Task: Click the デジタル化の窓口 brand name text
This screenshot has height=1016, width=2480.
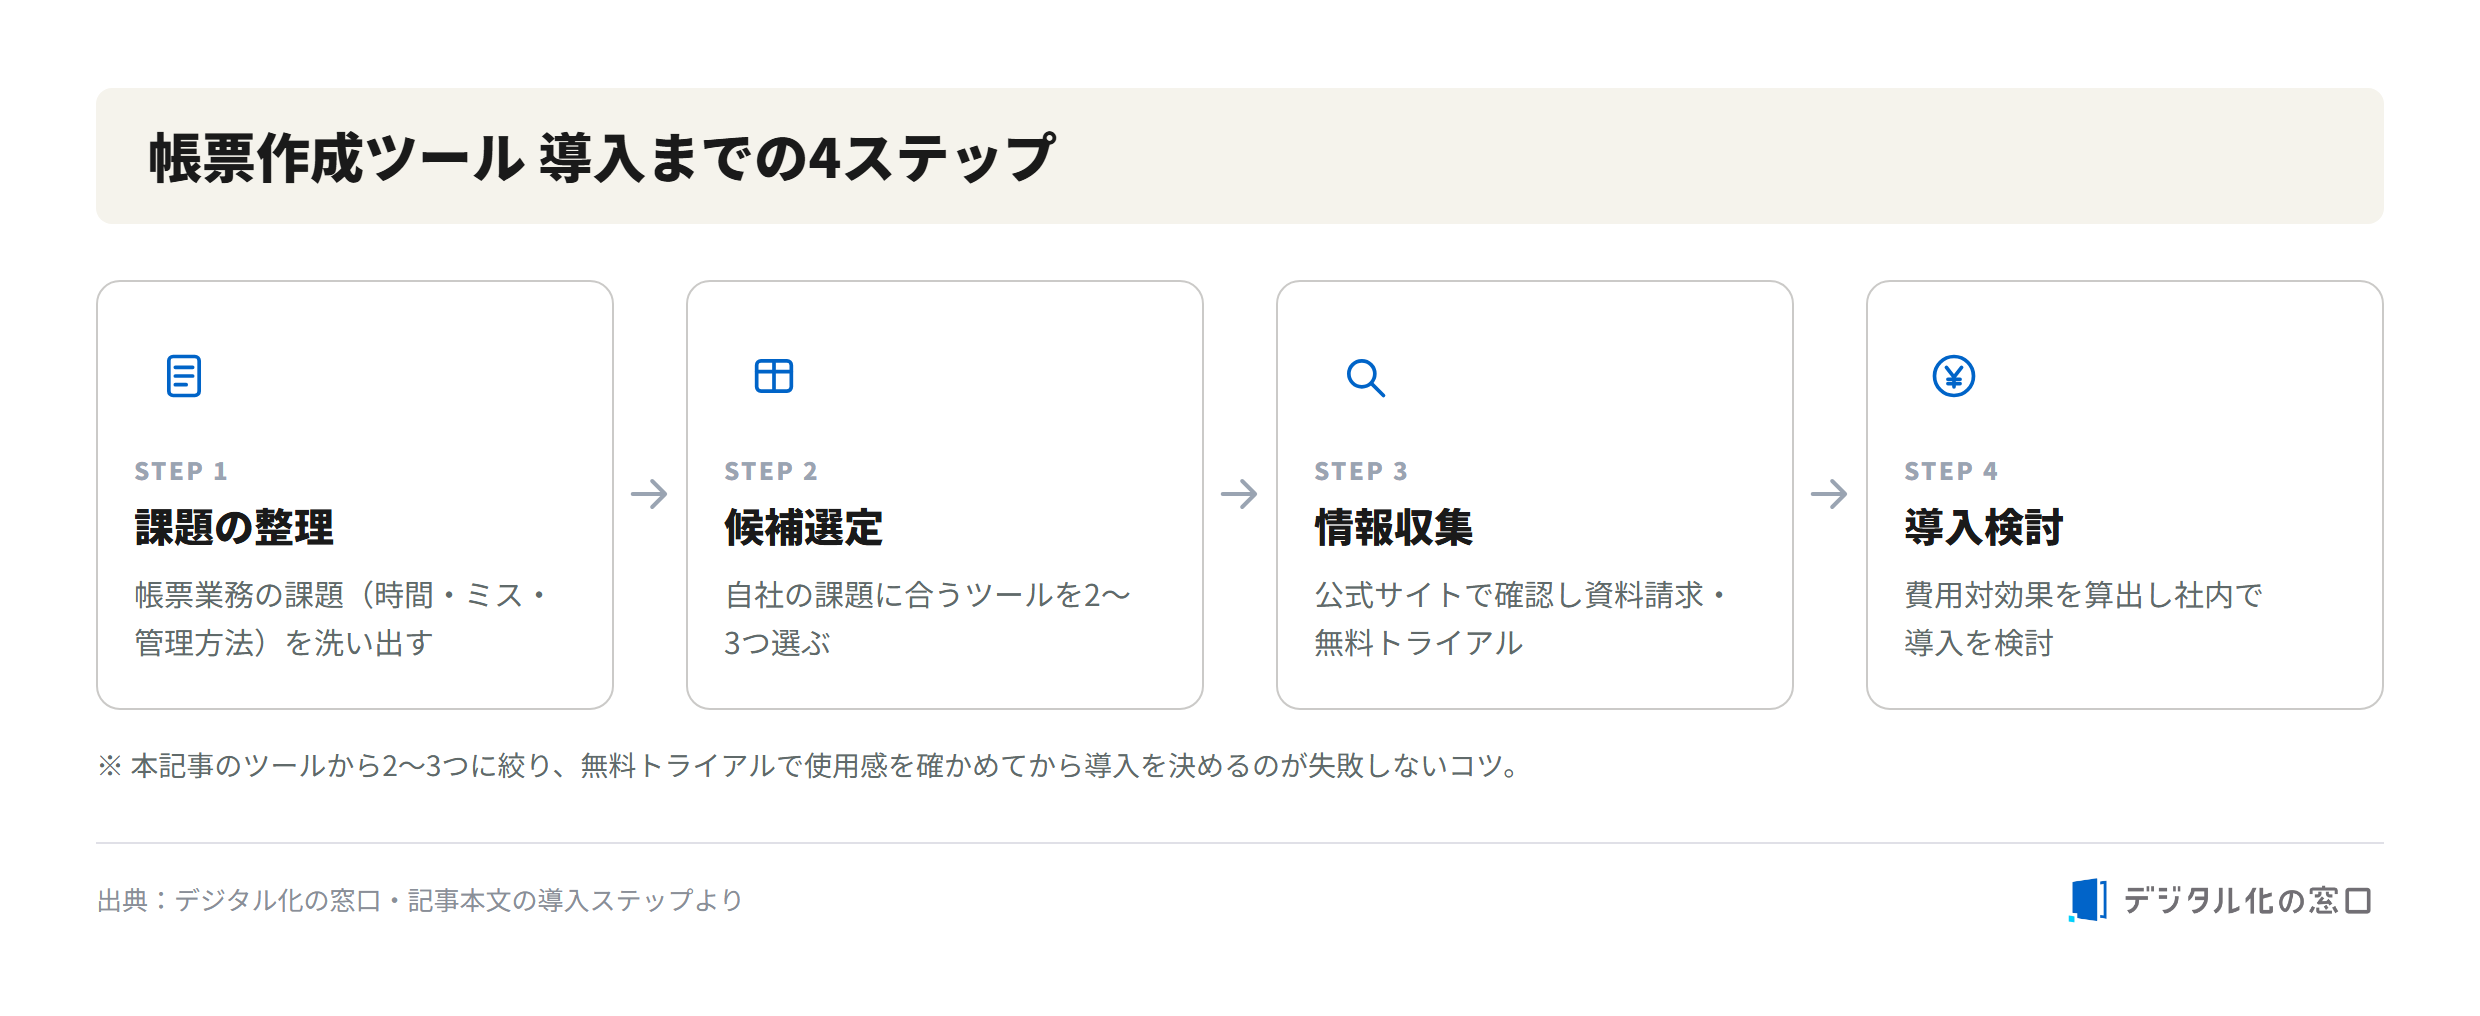Action: point(2247,900)
